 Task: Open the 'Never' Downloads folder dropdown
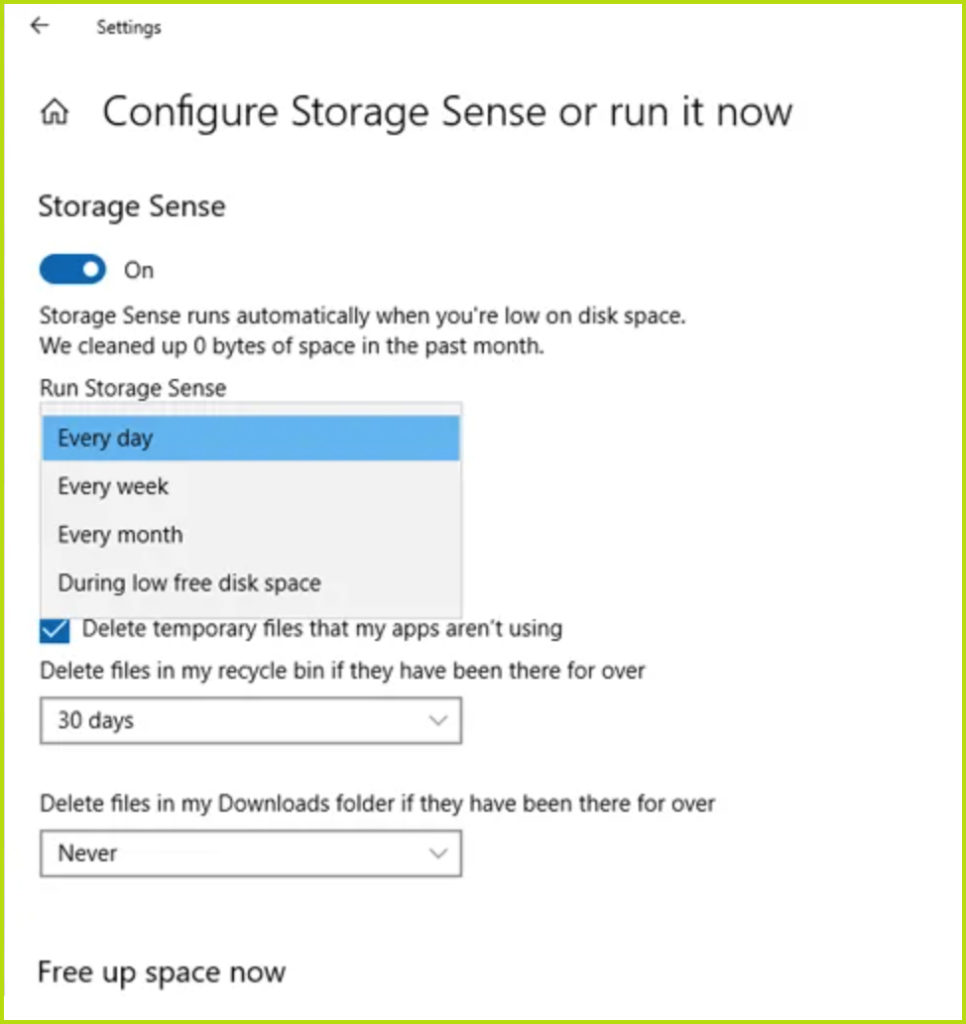tap(251, 853)
